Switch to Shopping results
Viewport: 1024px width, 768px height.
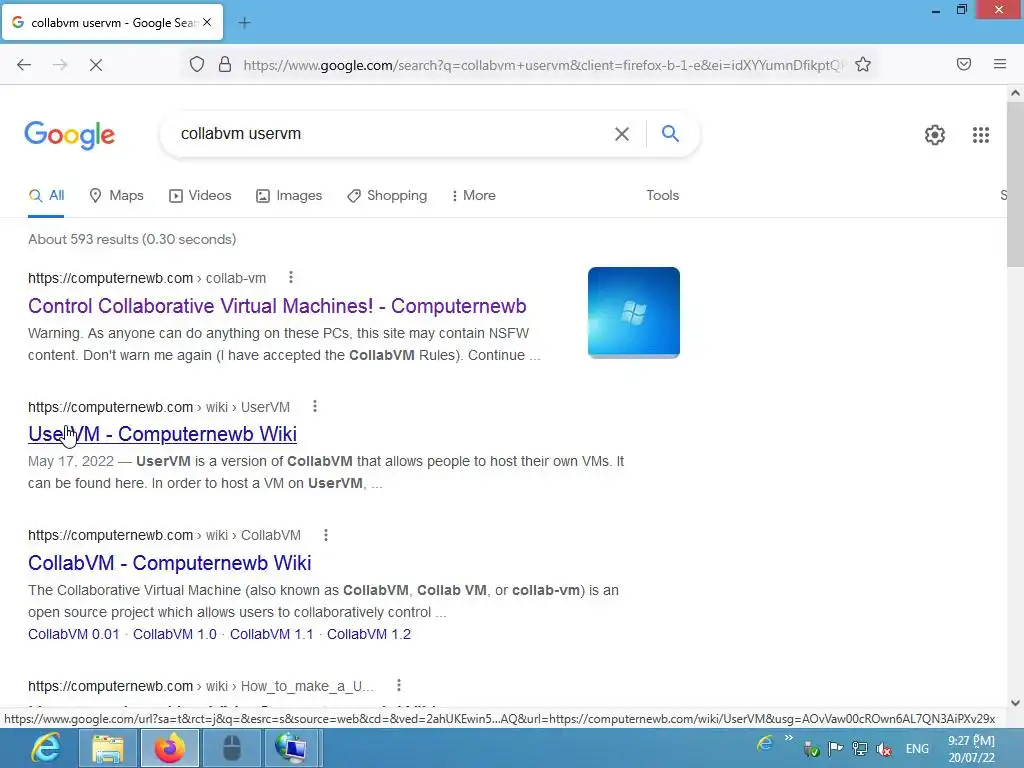(387, 195)
